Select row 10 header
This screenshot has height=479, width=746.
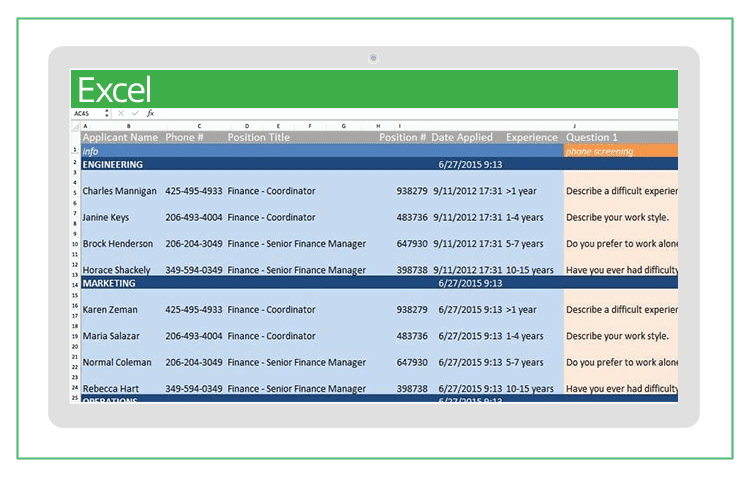pos(75,244)
